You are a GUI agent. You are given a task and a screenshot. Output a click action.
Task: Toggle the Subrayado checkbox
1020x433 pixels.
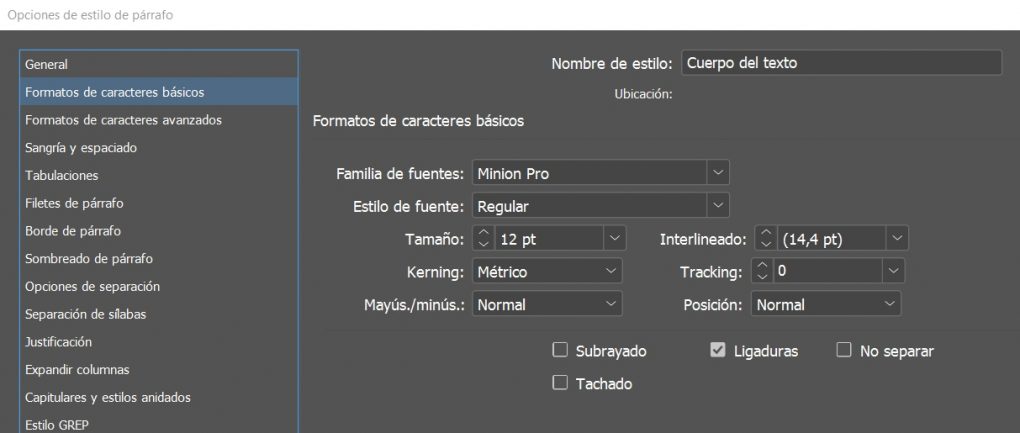(x=560, y=351)
